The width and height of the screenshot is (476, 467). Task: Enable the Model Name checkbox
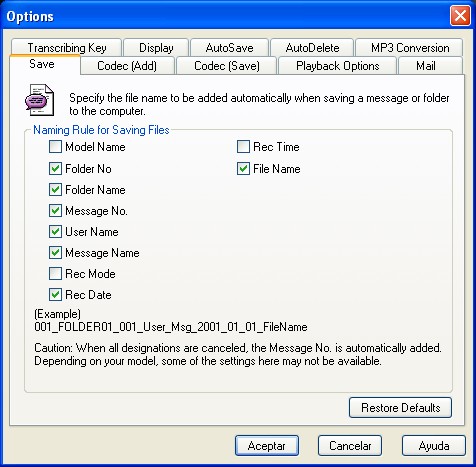pyautogui.click(x=55, y=147)
